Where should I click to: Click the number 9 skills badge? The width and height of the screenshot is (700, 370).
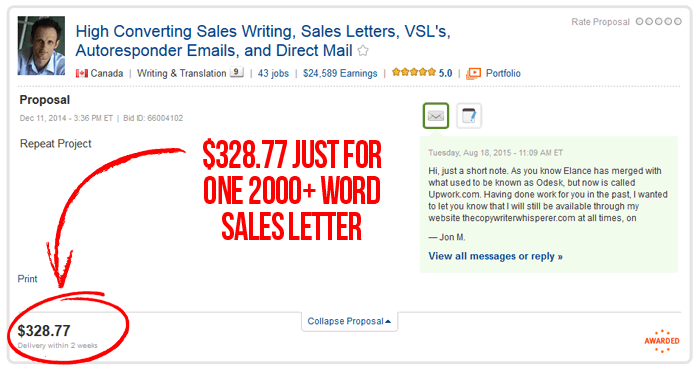click(236, 72)
